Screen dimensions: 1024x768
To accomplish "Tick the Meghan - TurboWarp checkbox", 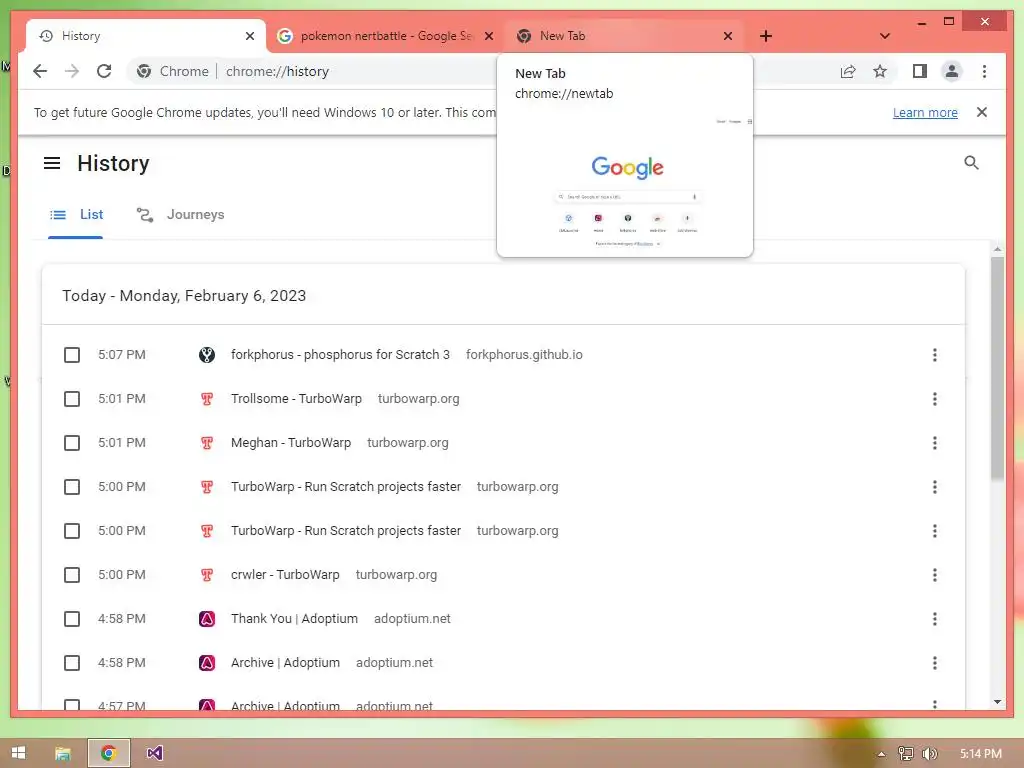I will (x=72, y=443).
